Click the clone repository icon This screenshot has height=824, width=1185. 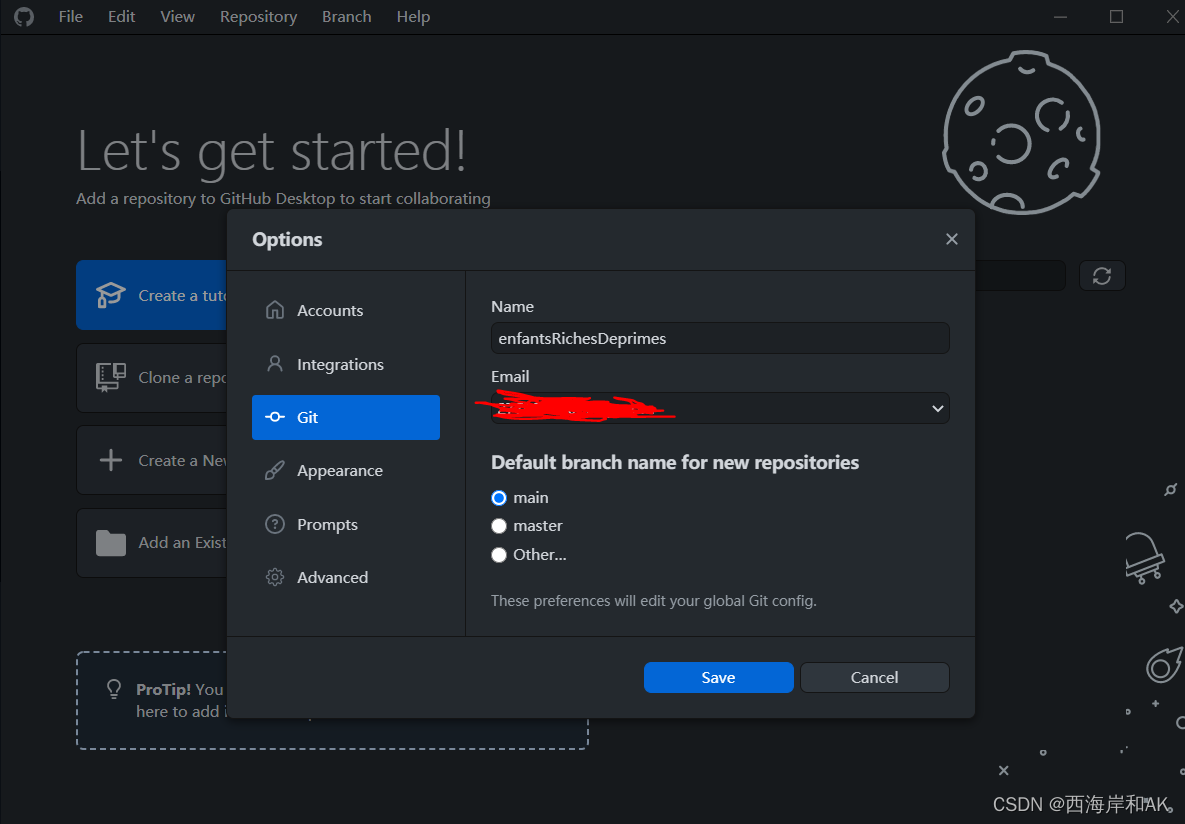coord(110,377)
